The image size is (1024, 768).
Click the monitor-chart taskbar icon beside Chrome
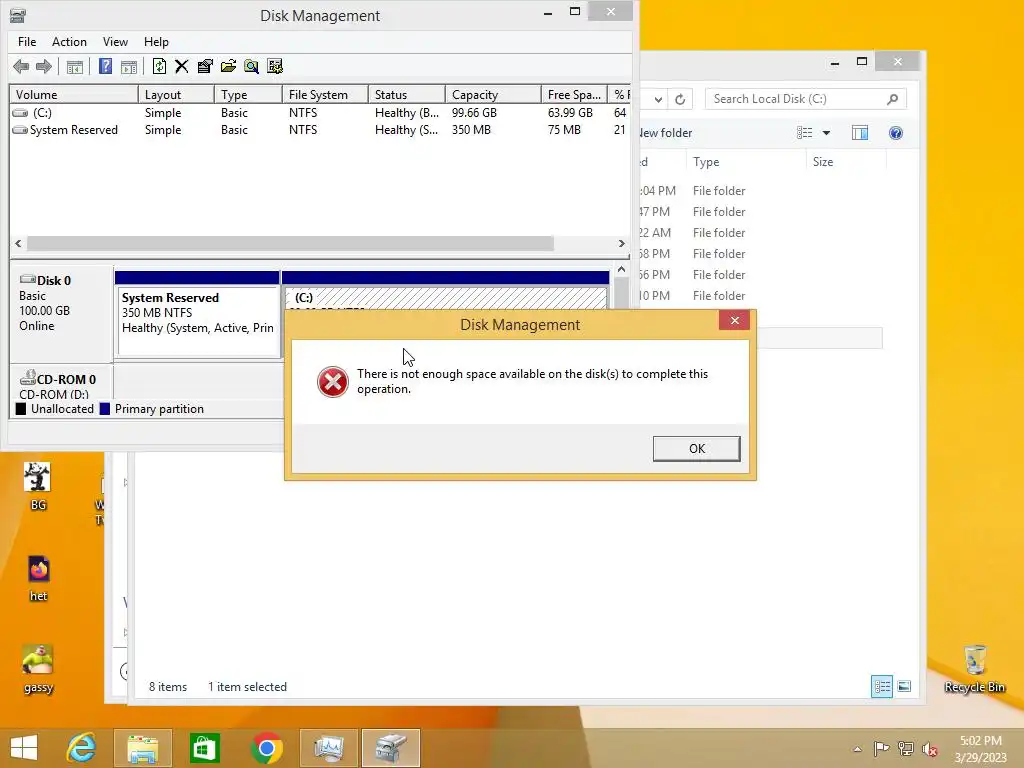coord(328,748)
